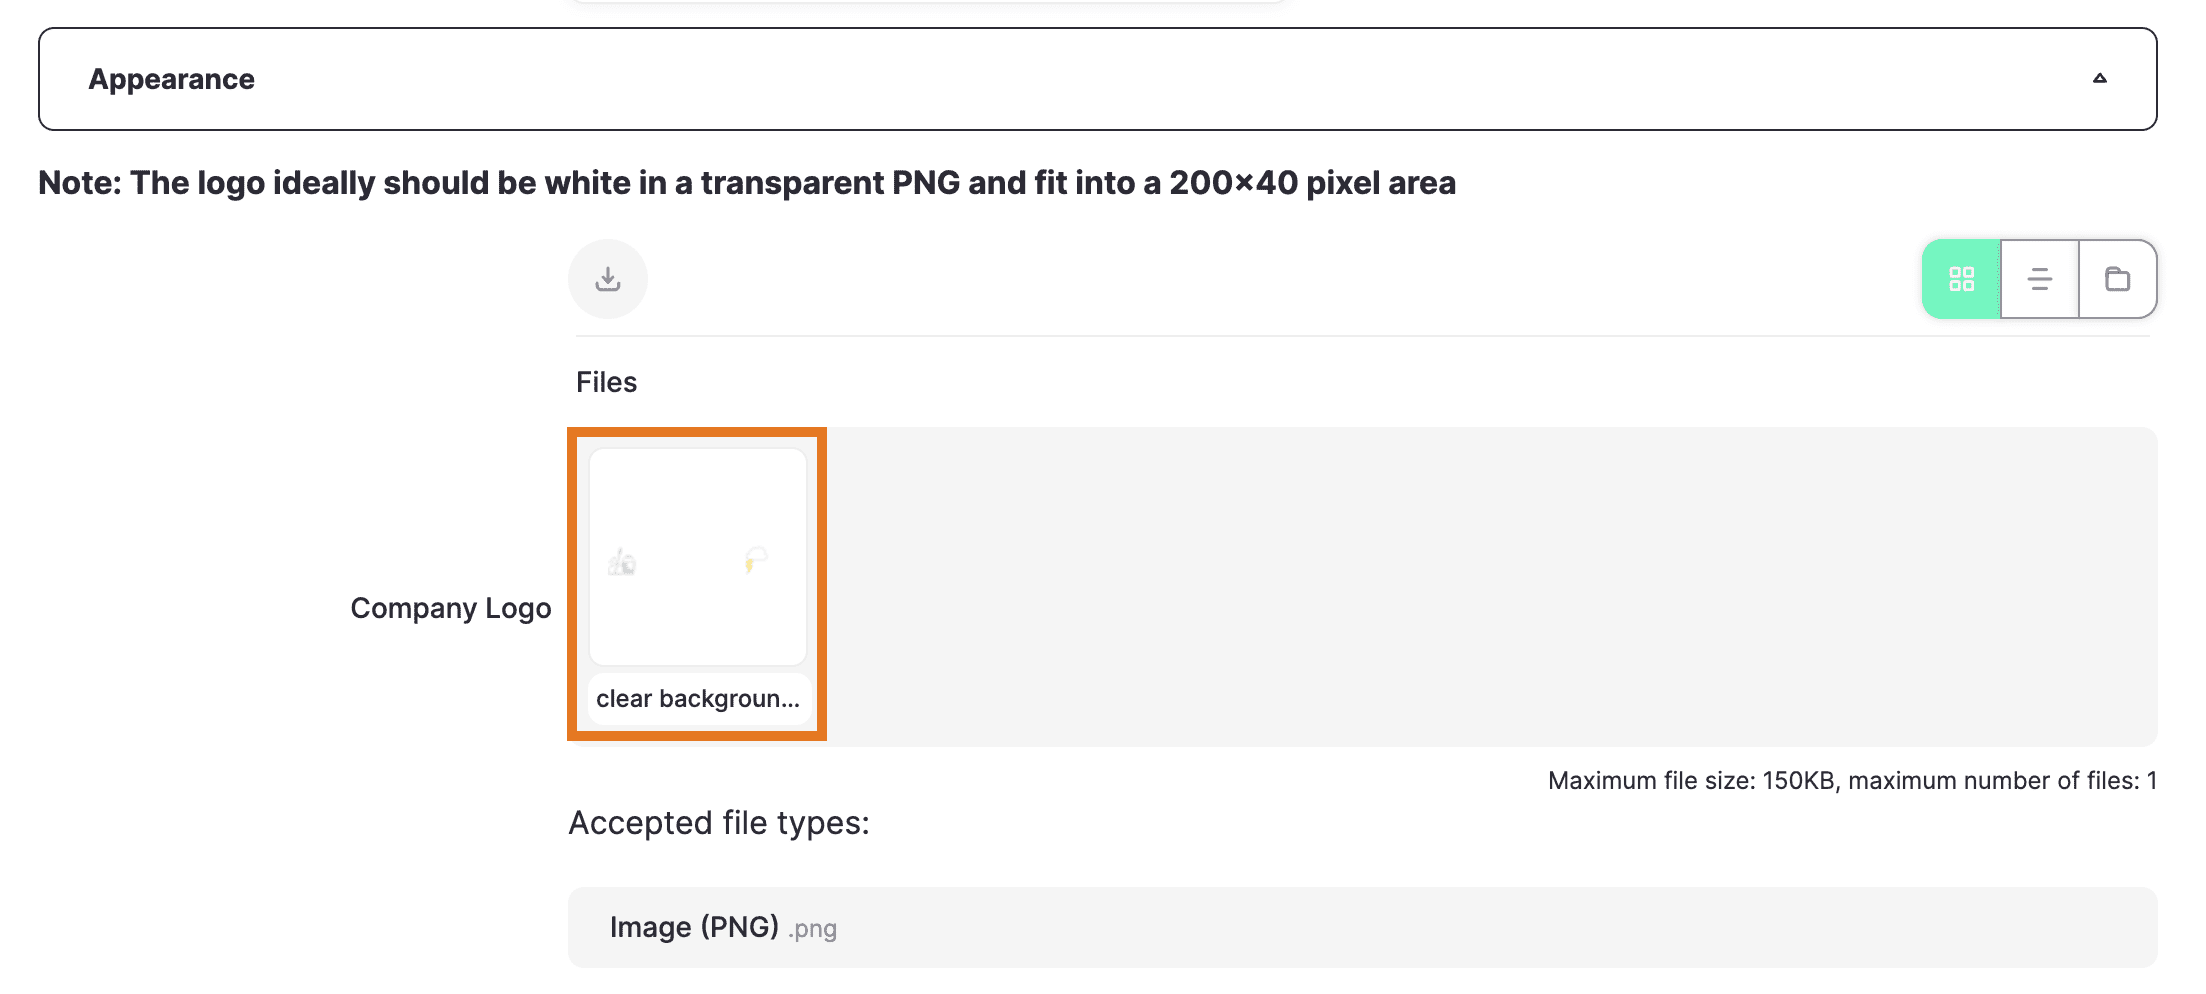The image size is (2206, 994).
Task: Switch file manager to list details view
Action: [2040, 279]
